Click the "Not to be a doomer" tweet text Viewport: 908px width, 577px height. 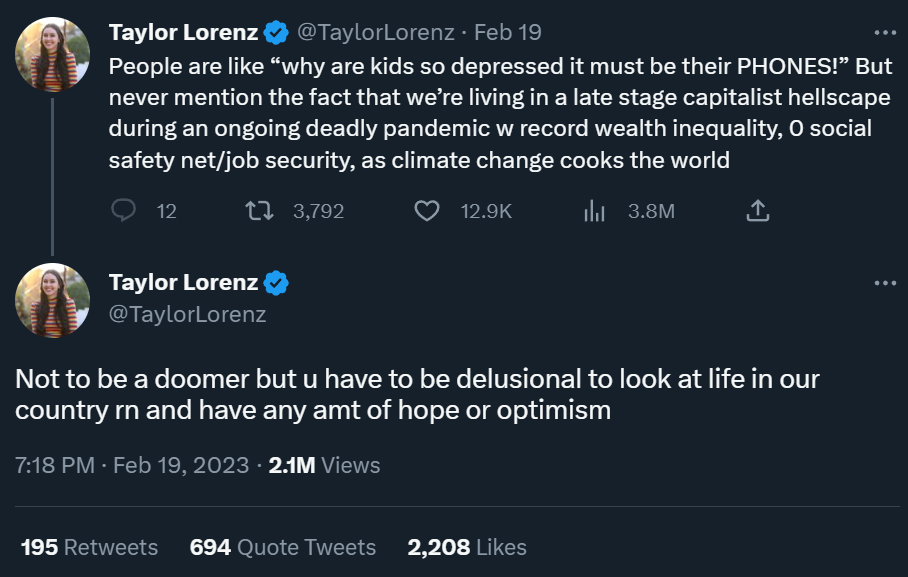(x=417, y=395)
